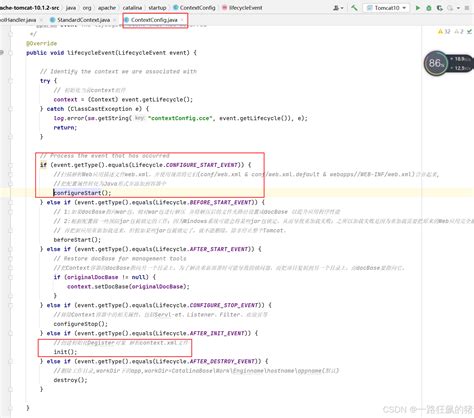Screen dimensions: 474x418
Task: Close the ContextConfig.java tab
Action: point(182,20)
